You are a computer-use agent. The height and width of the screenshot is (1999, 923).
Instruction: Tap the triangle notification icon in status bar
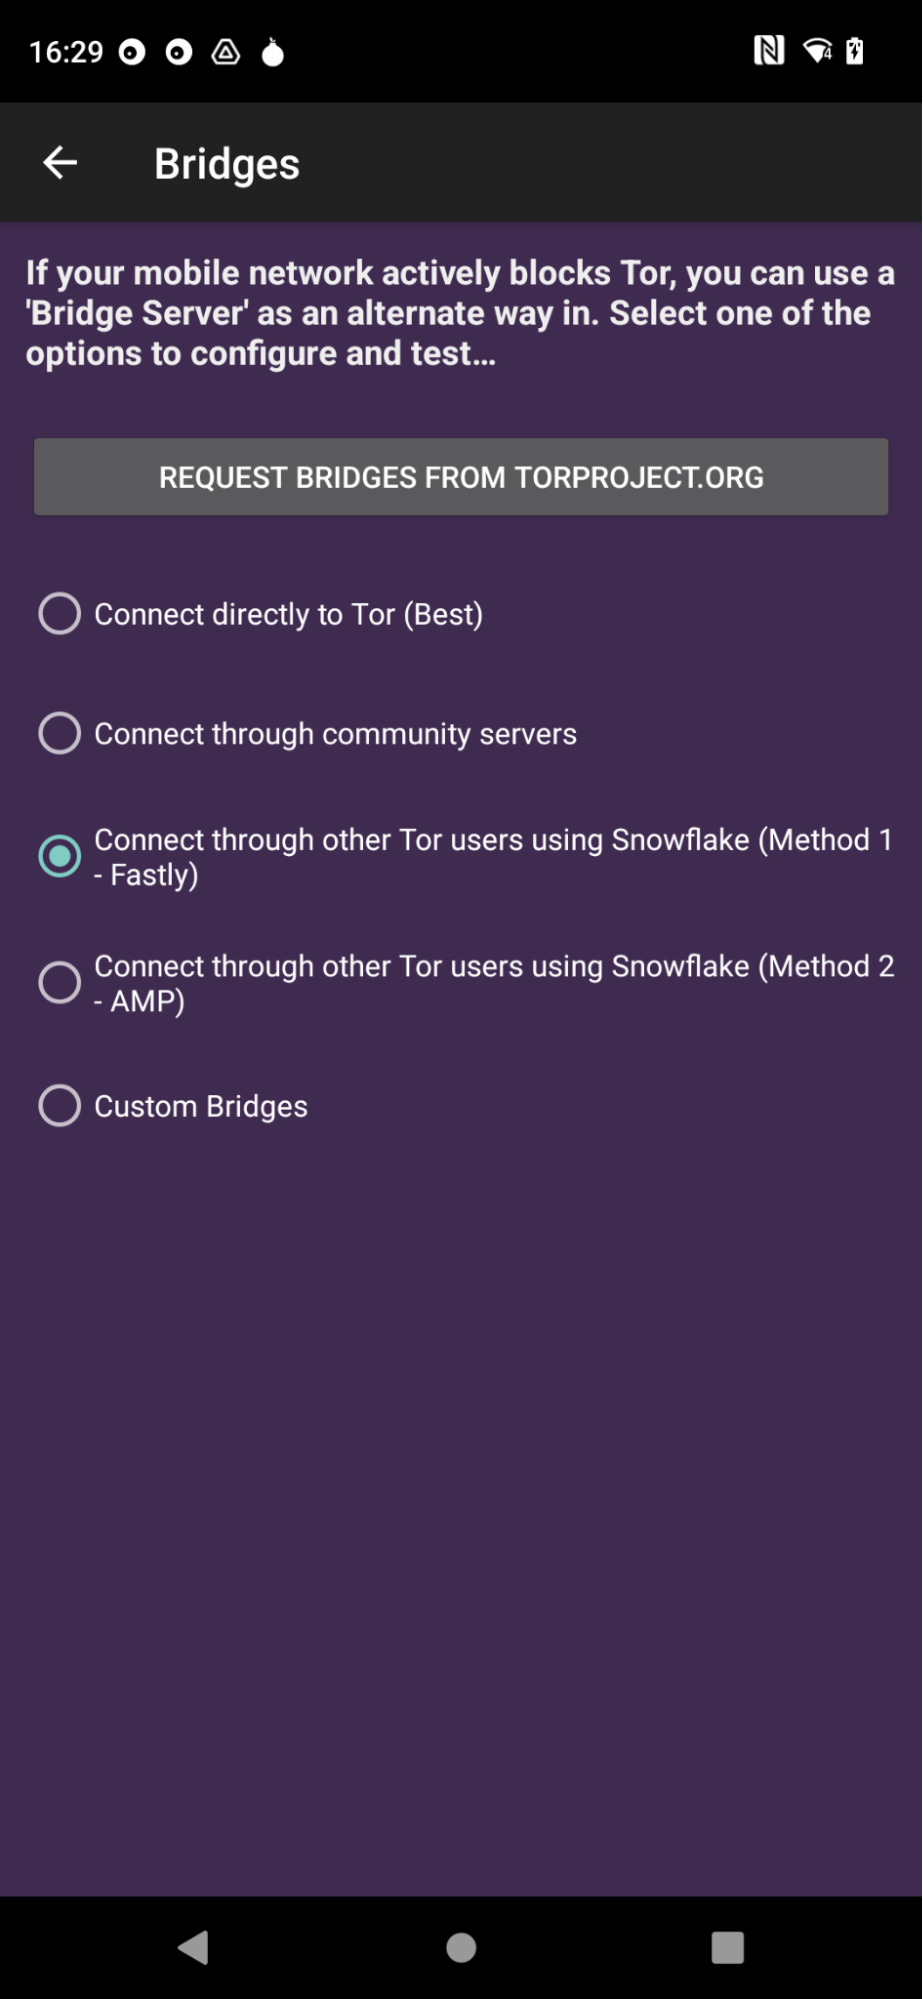[226, 52]
